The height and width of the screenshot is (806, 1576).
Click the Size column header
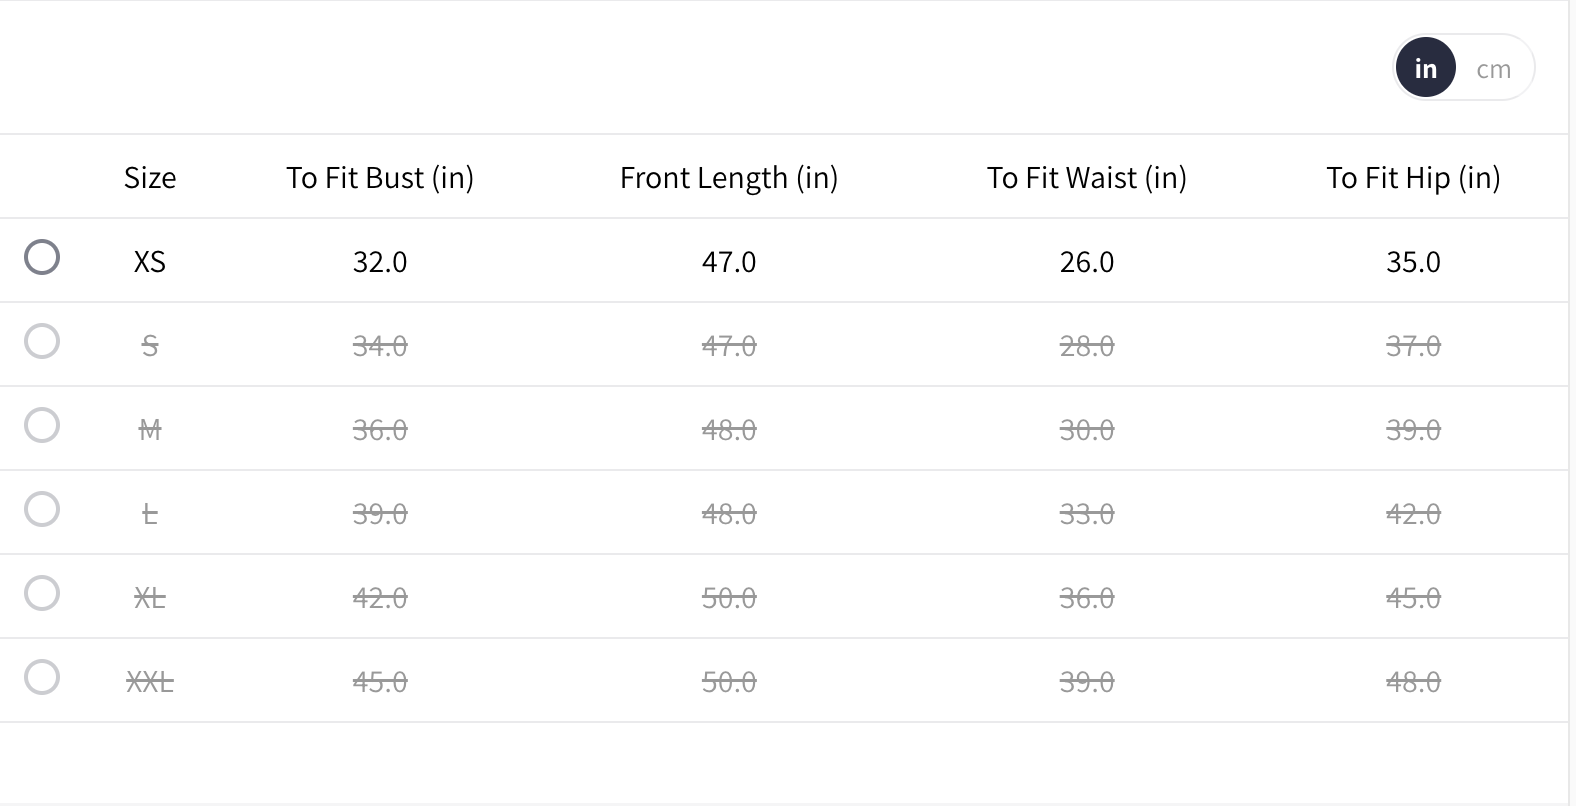[150, 178]
